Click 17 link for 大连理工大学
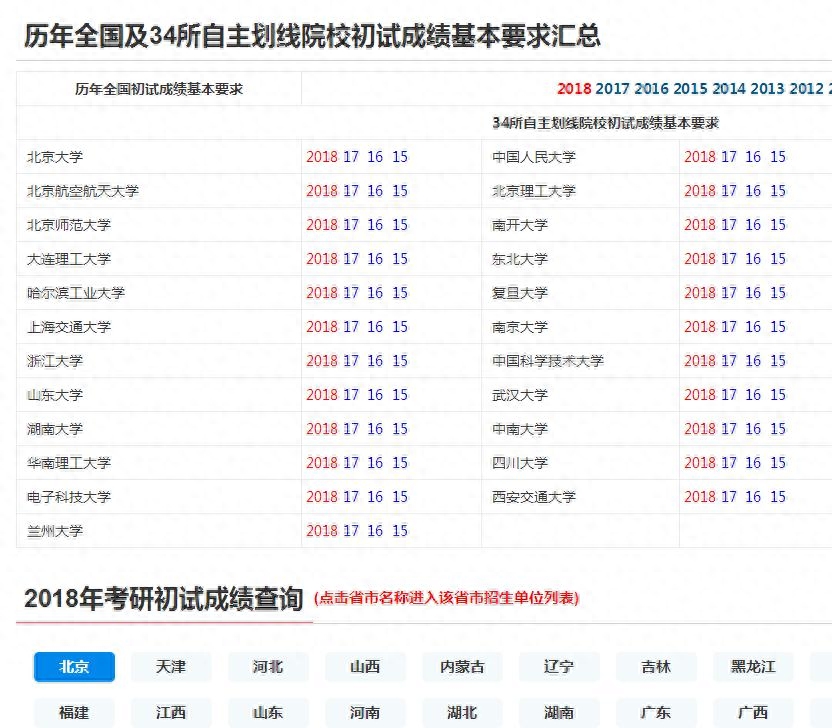The image size is (832, 728). (351, 258)
